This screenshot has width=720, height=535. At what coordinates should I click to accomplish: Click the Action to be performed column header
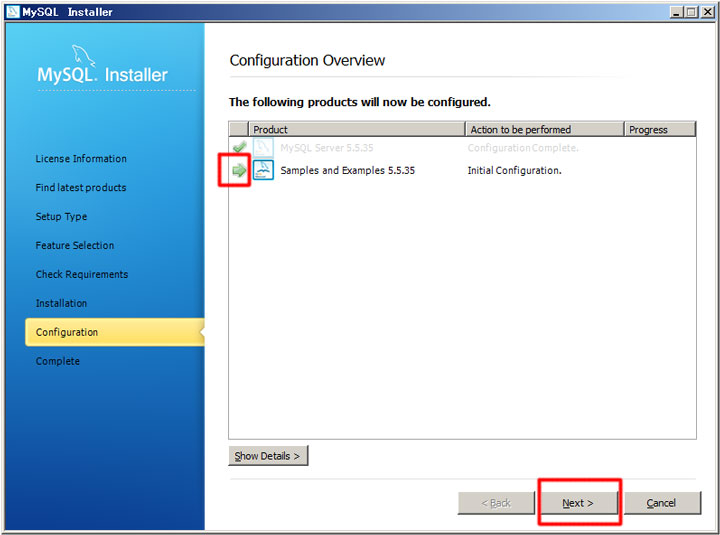pos(545,130)
